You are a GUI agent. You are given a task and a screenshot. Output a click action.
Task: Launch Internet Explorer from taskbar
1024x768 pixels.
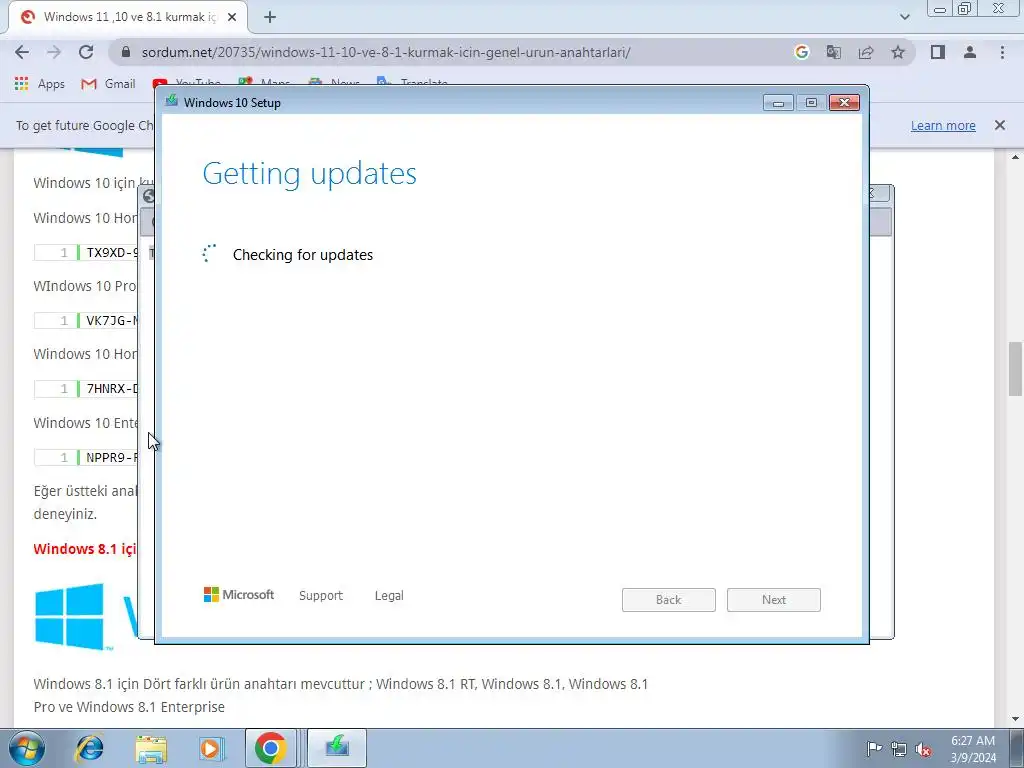click(90, 748)
